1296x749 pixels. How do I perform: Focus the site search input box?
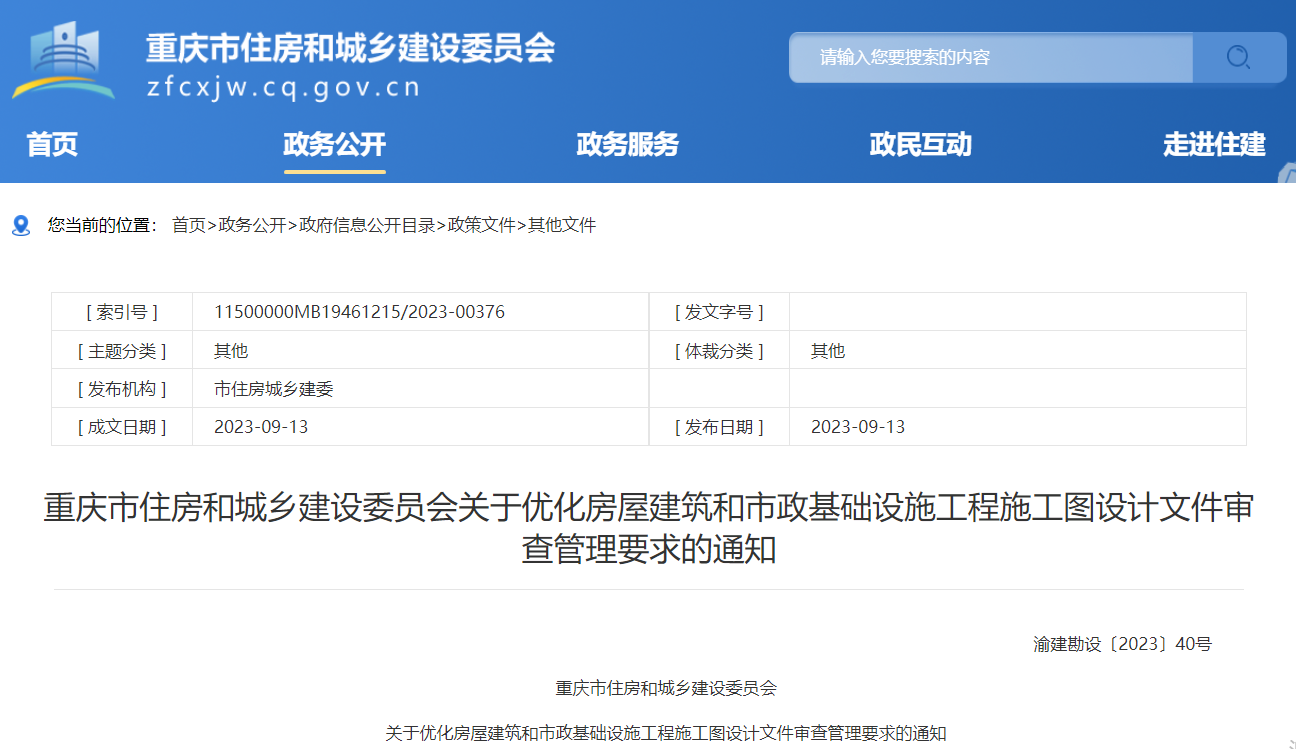point(990,57)
